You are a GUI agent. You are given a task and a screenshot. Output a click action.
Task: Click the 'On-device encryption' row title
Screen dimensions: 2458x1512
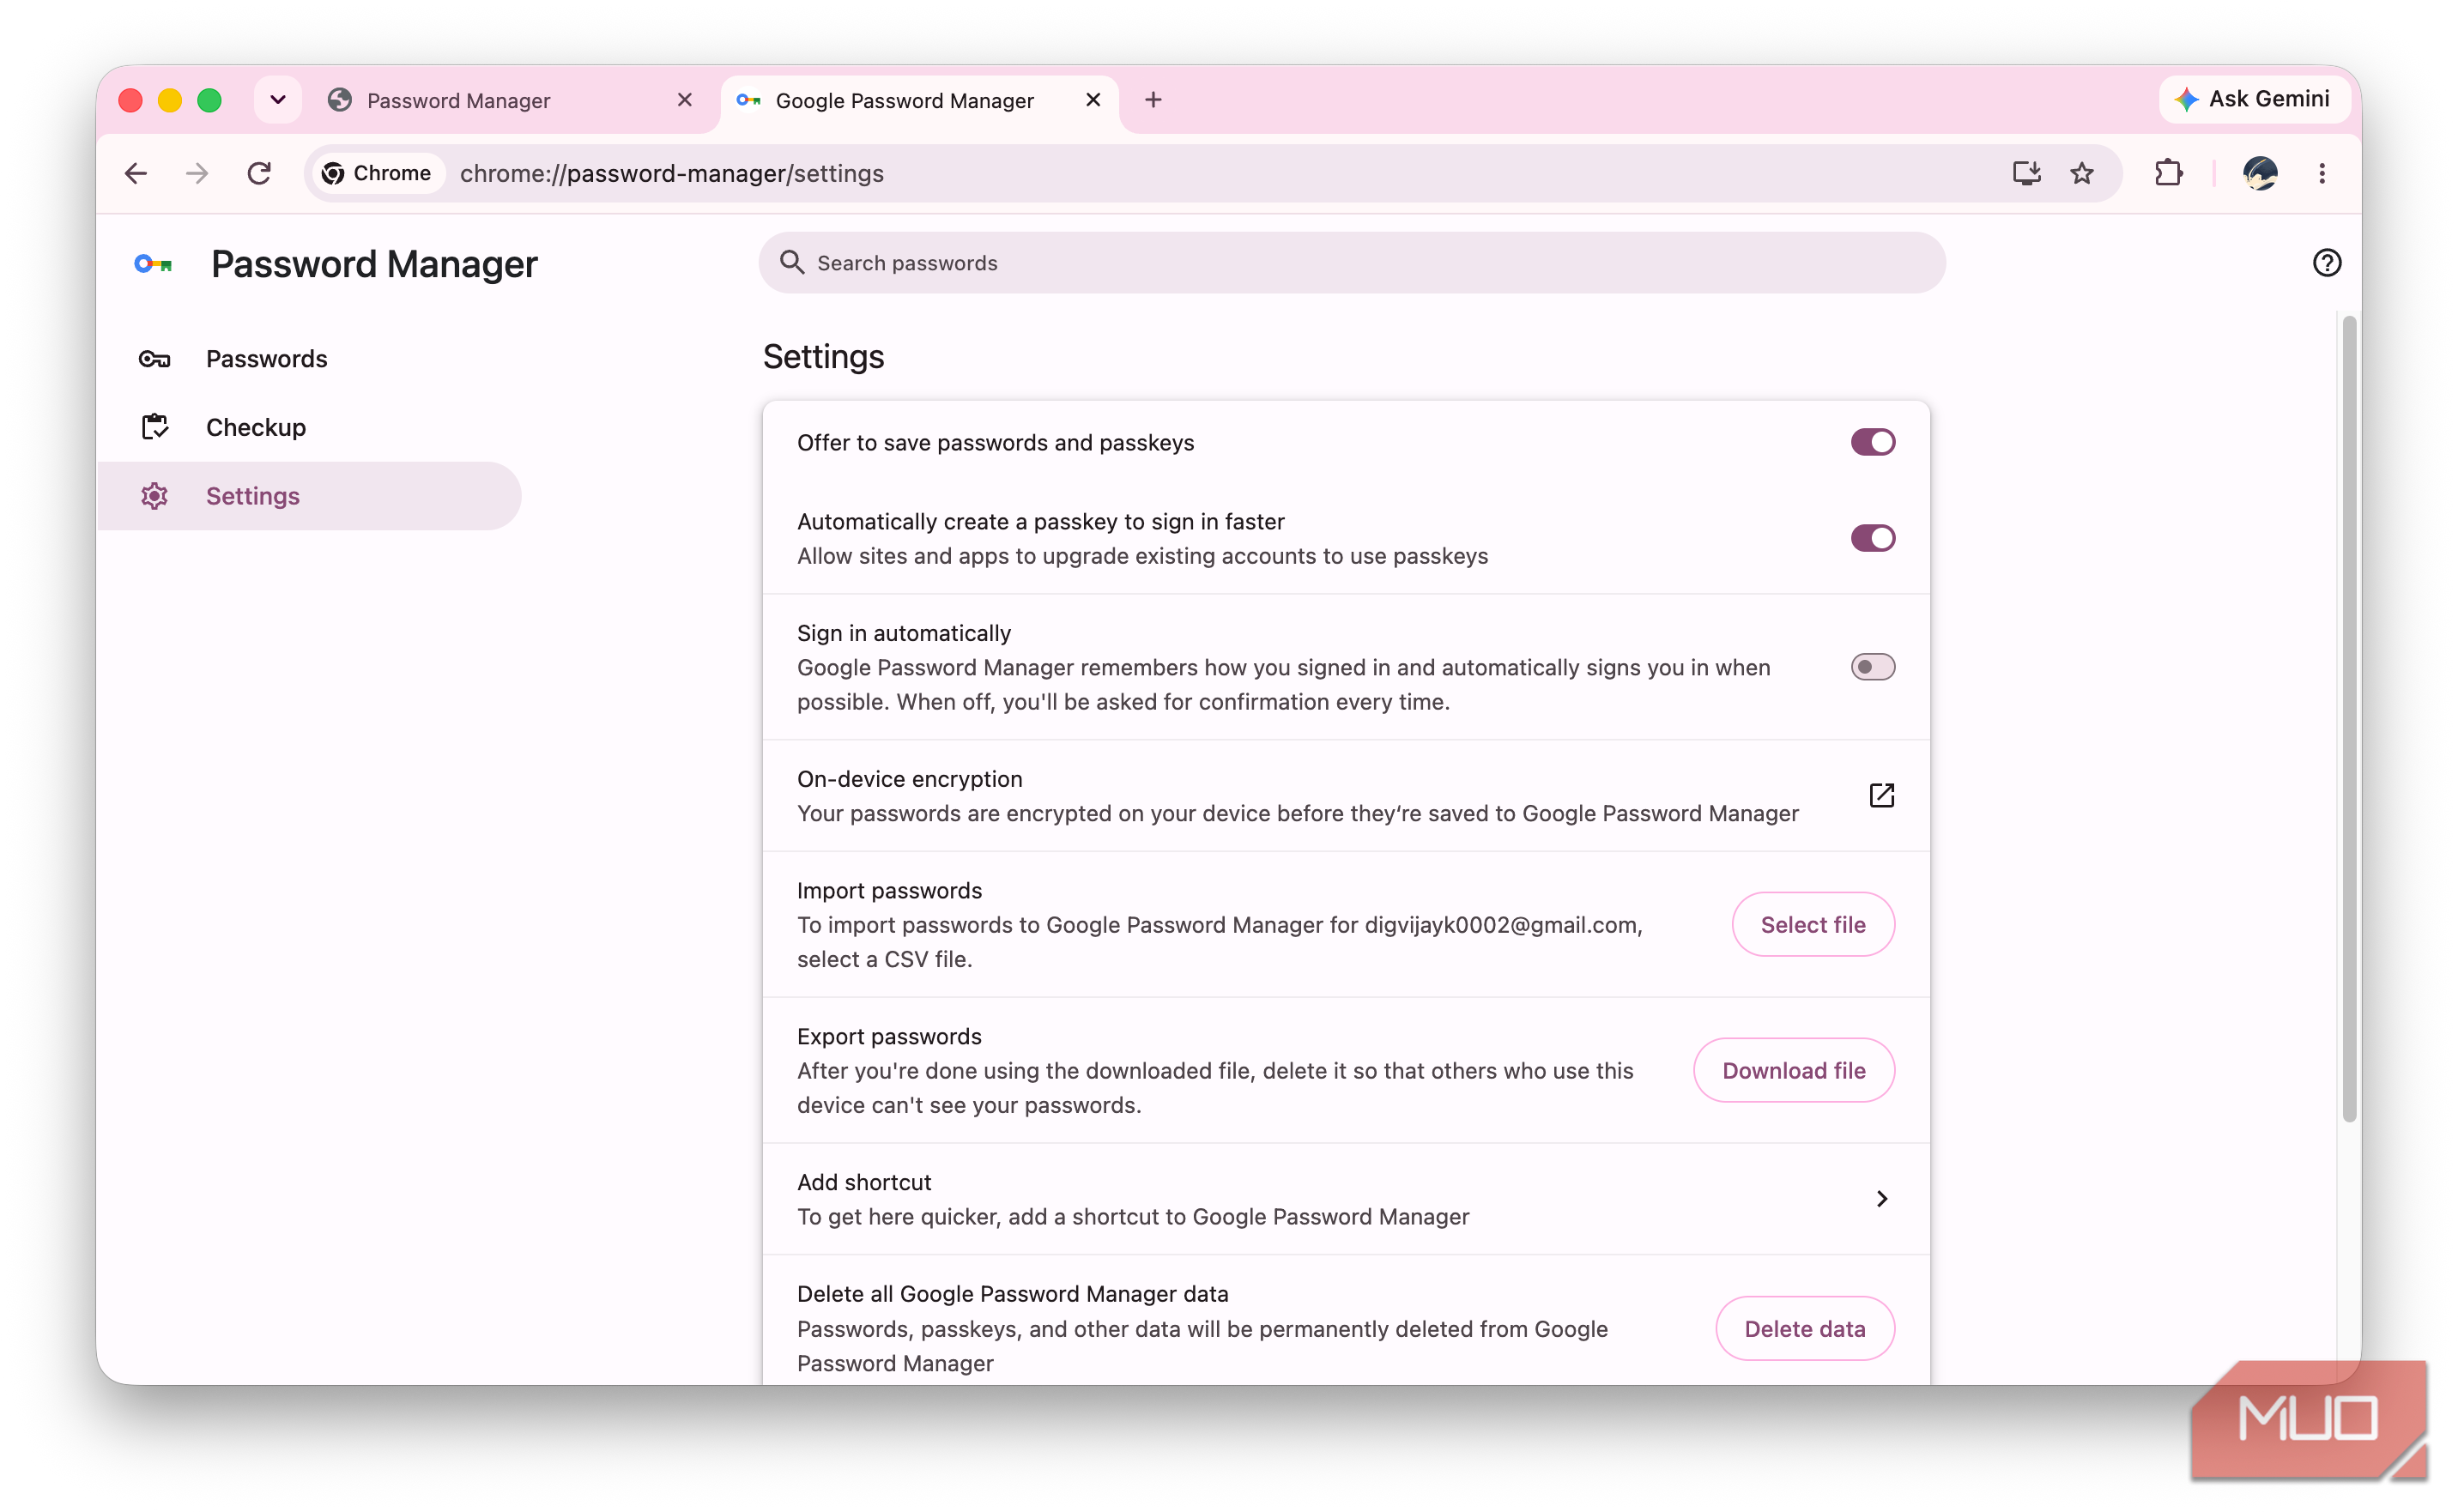909,779
